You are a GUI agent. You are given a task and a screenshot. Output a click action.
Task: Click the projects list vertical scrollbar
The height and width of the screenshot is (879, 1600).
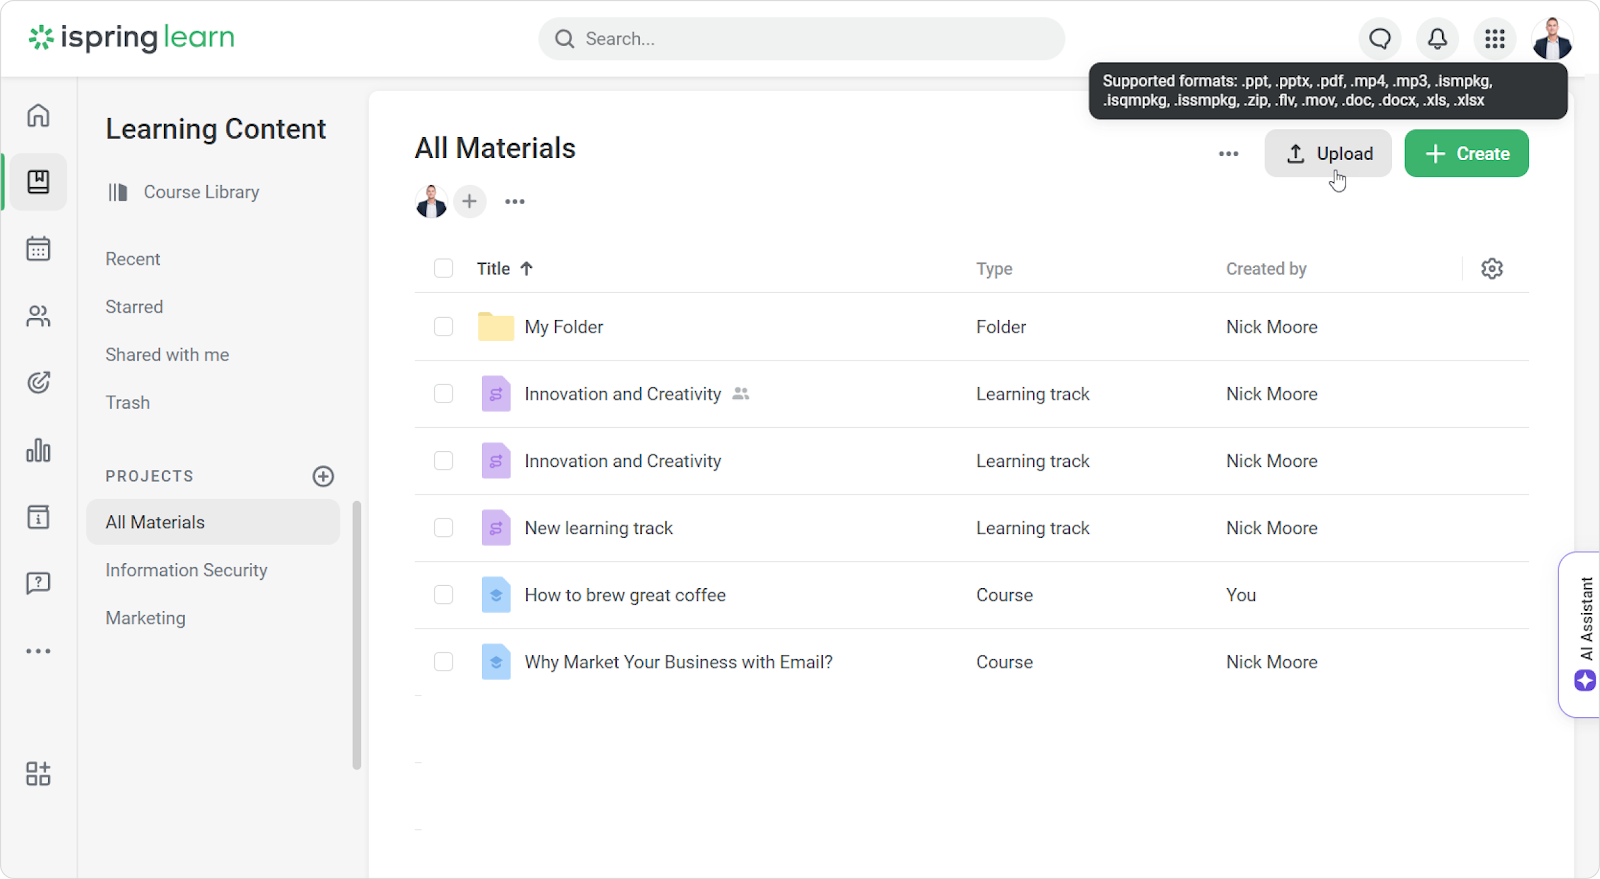click(x=357, y=635)
